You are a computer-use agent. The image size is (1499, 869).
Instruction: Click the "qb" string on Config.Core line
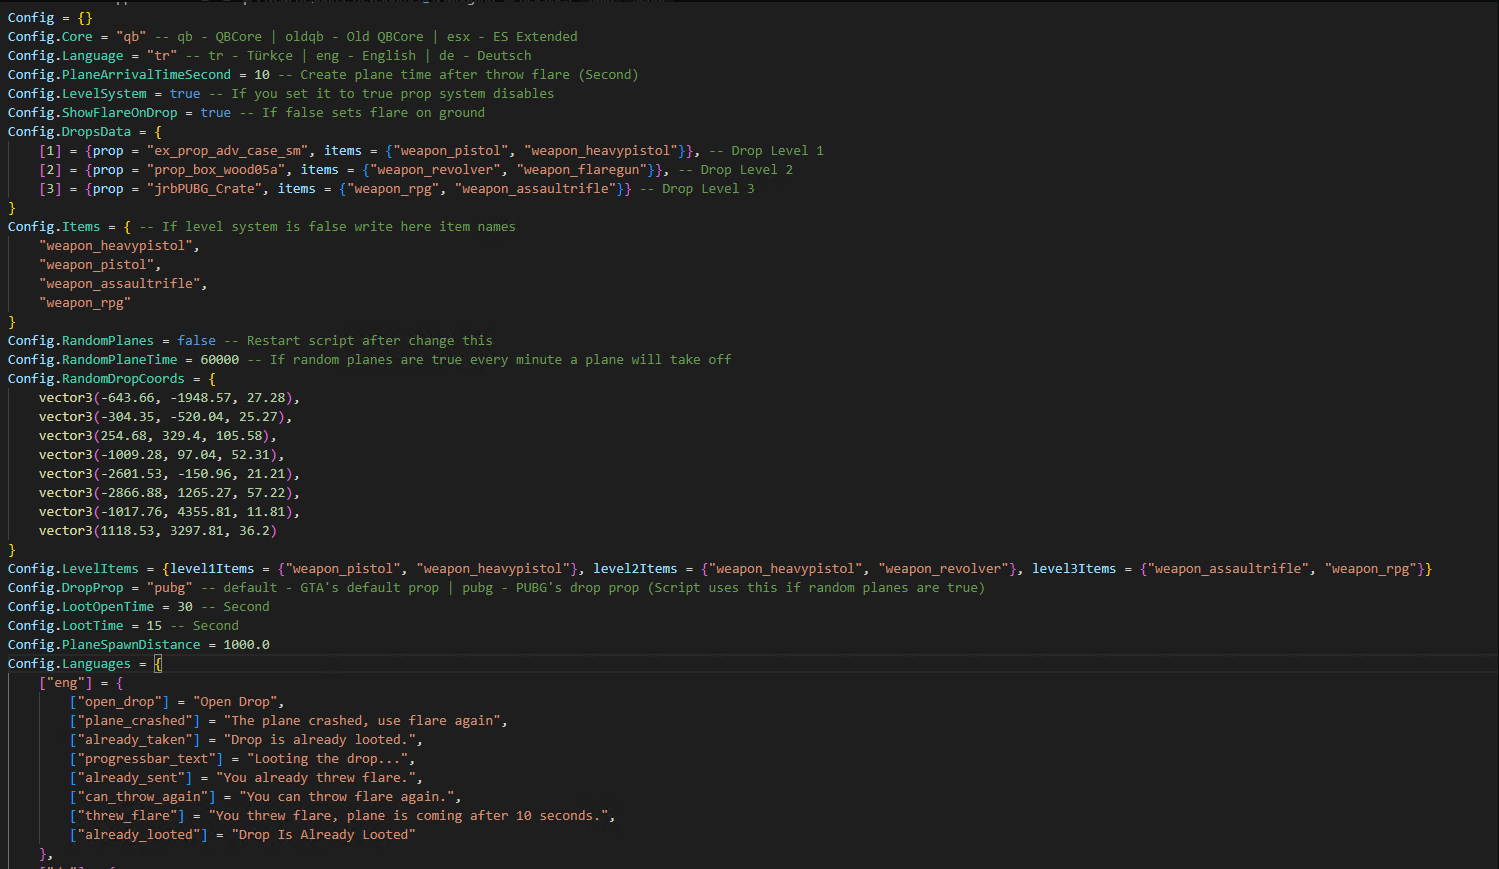point(131,37)
